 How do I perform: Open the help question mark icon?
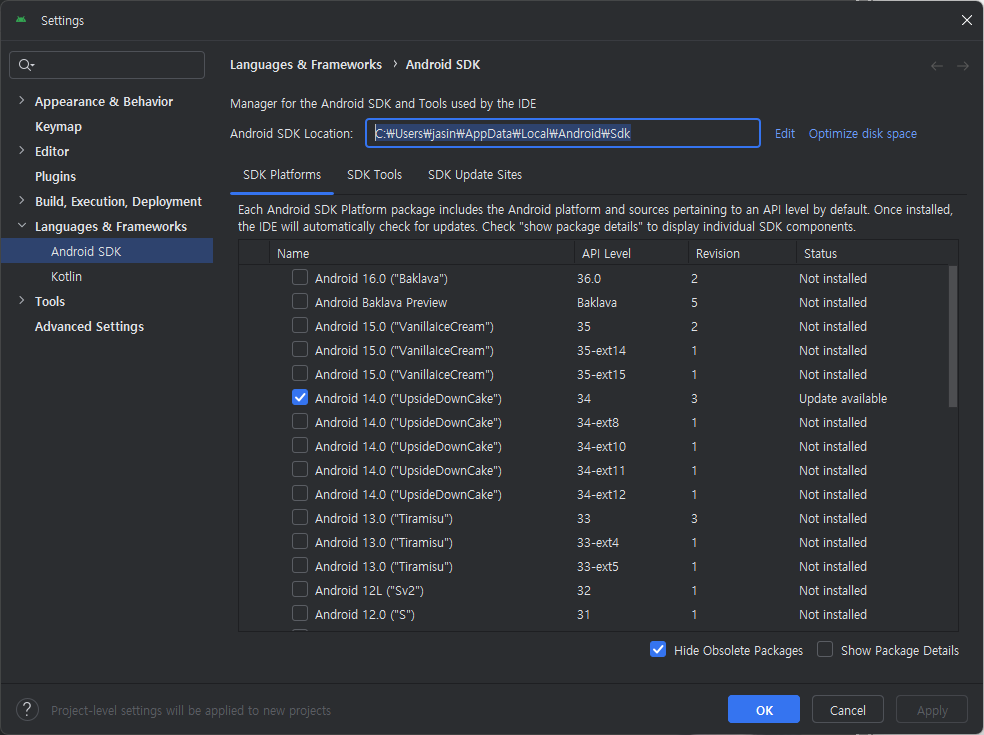(27, 710)
